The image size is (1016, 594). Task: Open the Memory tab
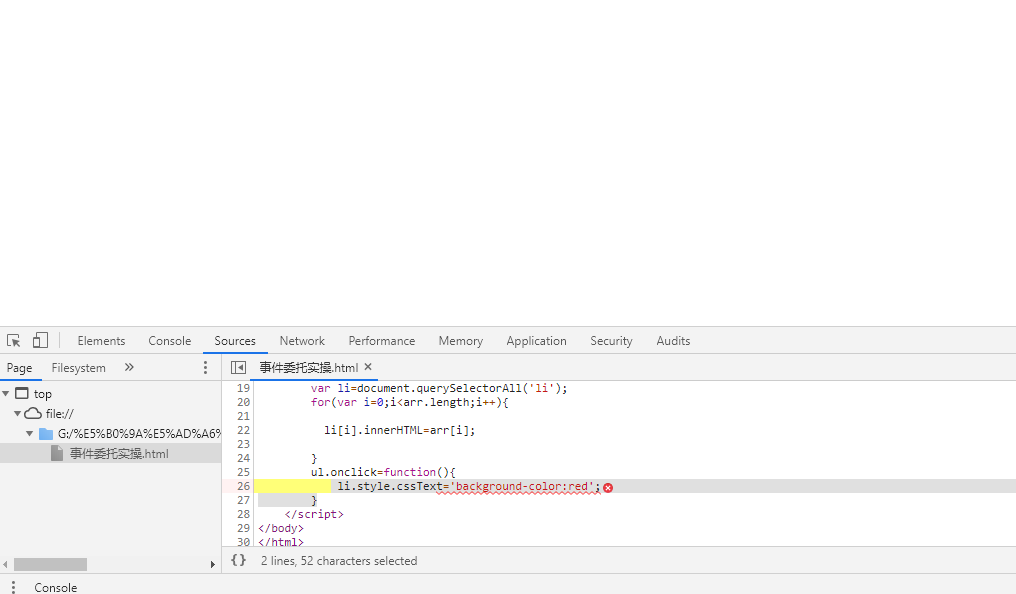[461, 341]
